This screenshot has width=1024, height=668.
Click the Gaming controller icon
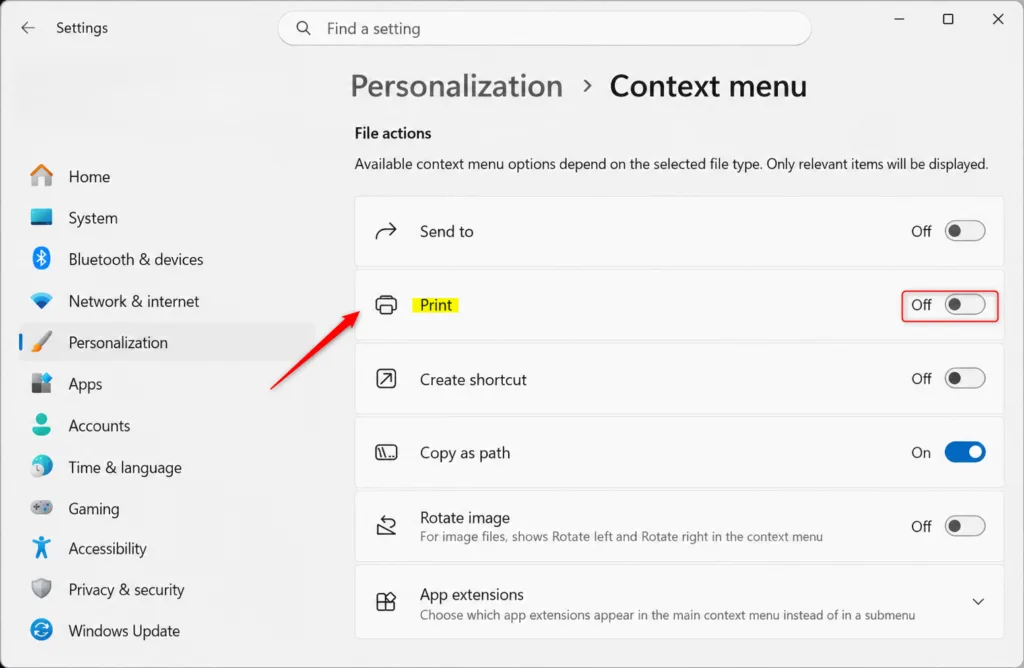pyautogui.click(x=41, y=507)
